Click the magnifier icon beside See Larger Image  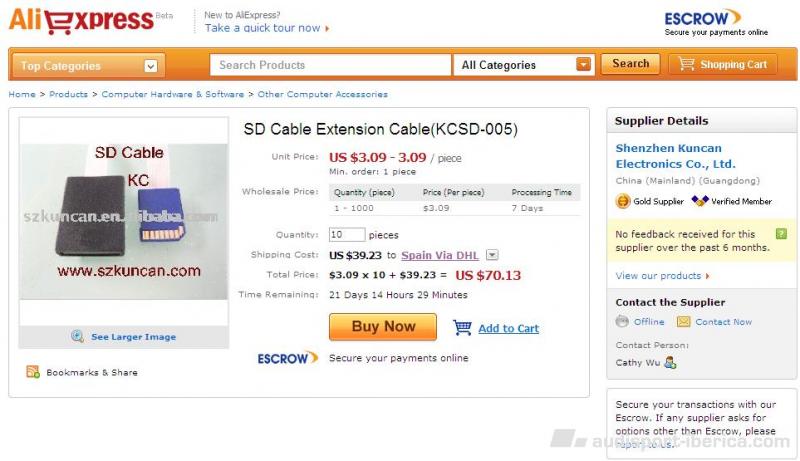pyautogui.click(x=78, y=336)
